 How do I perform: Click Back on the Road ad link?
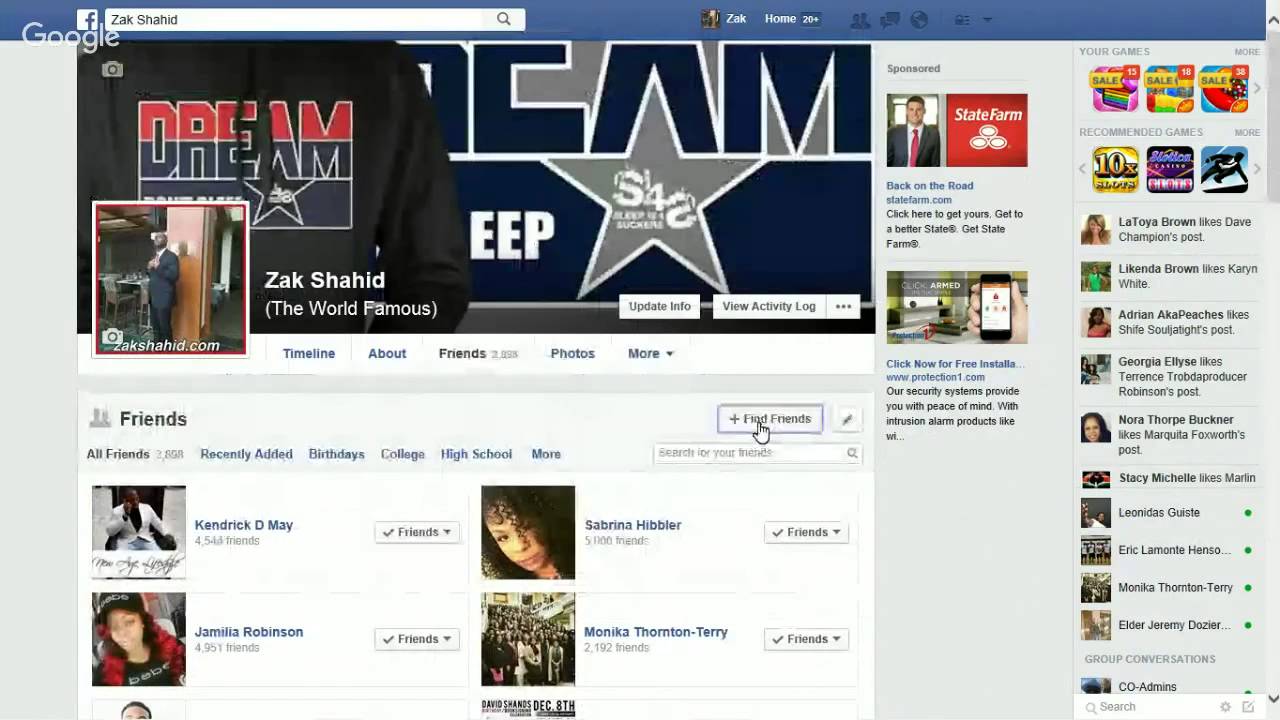click(x=929, y=186)
